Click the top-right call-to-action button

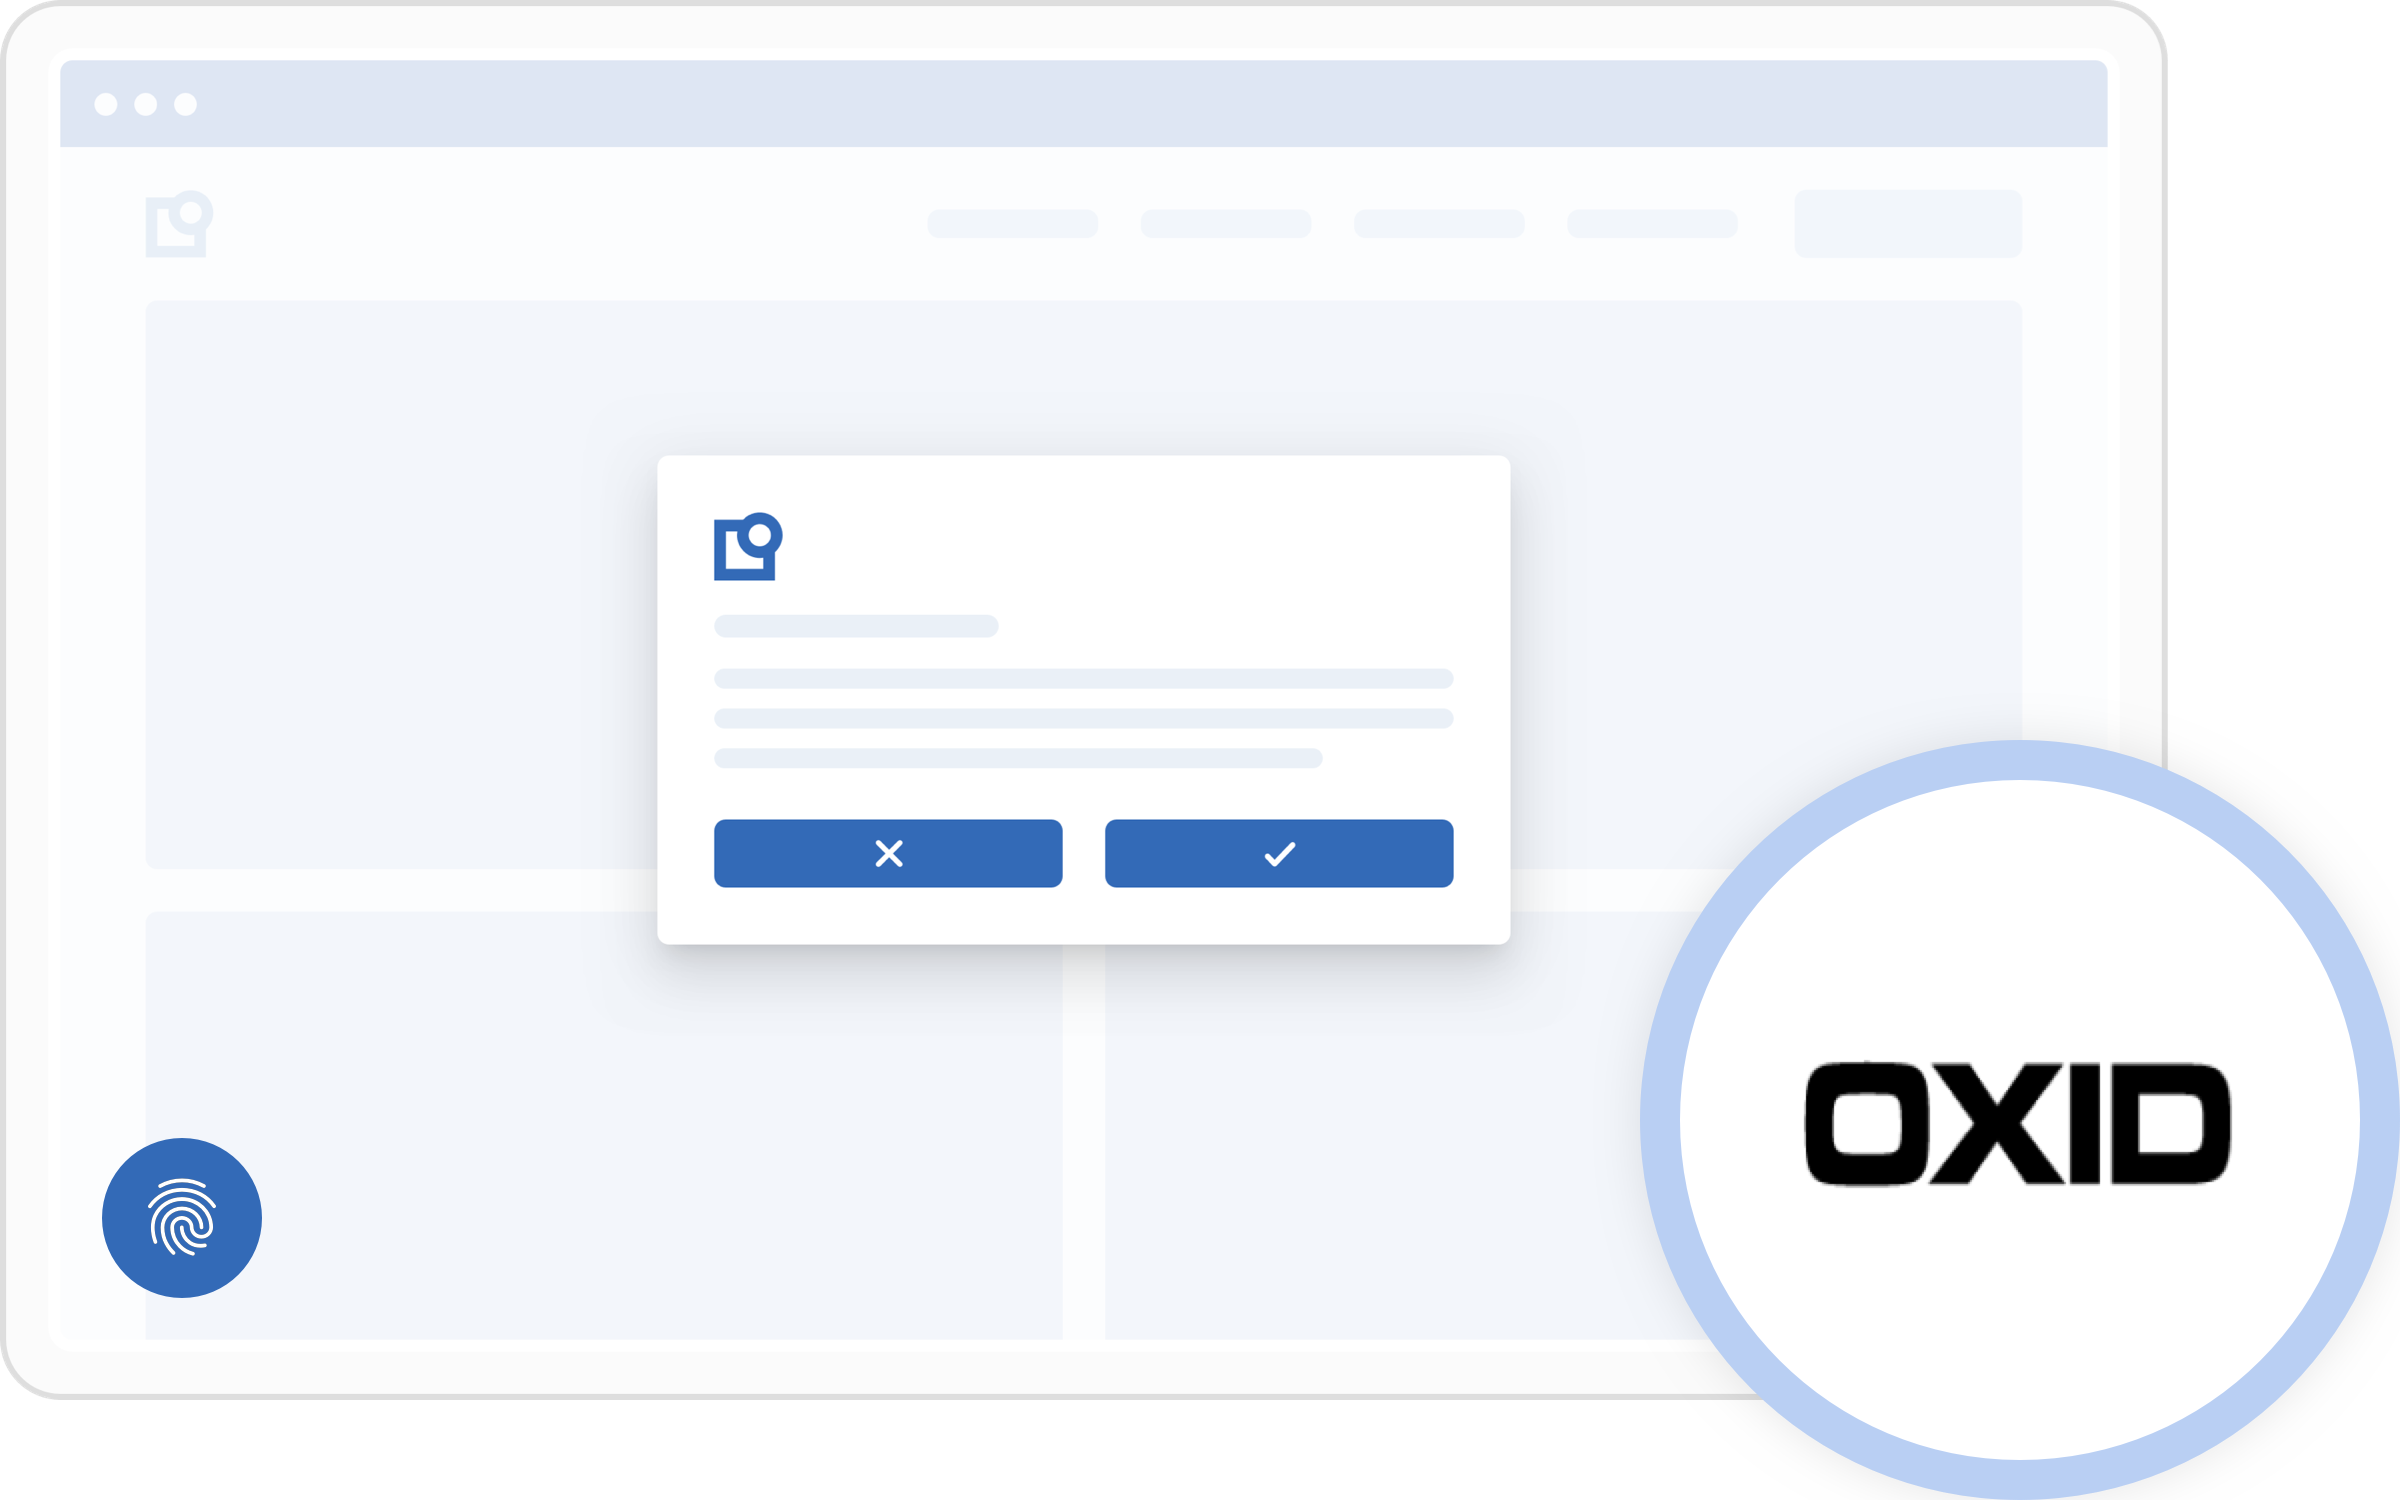click(x=1904, y=219)
